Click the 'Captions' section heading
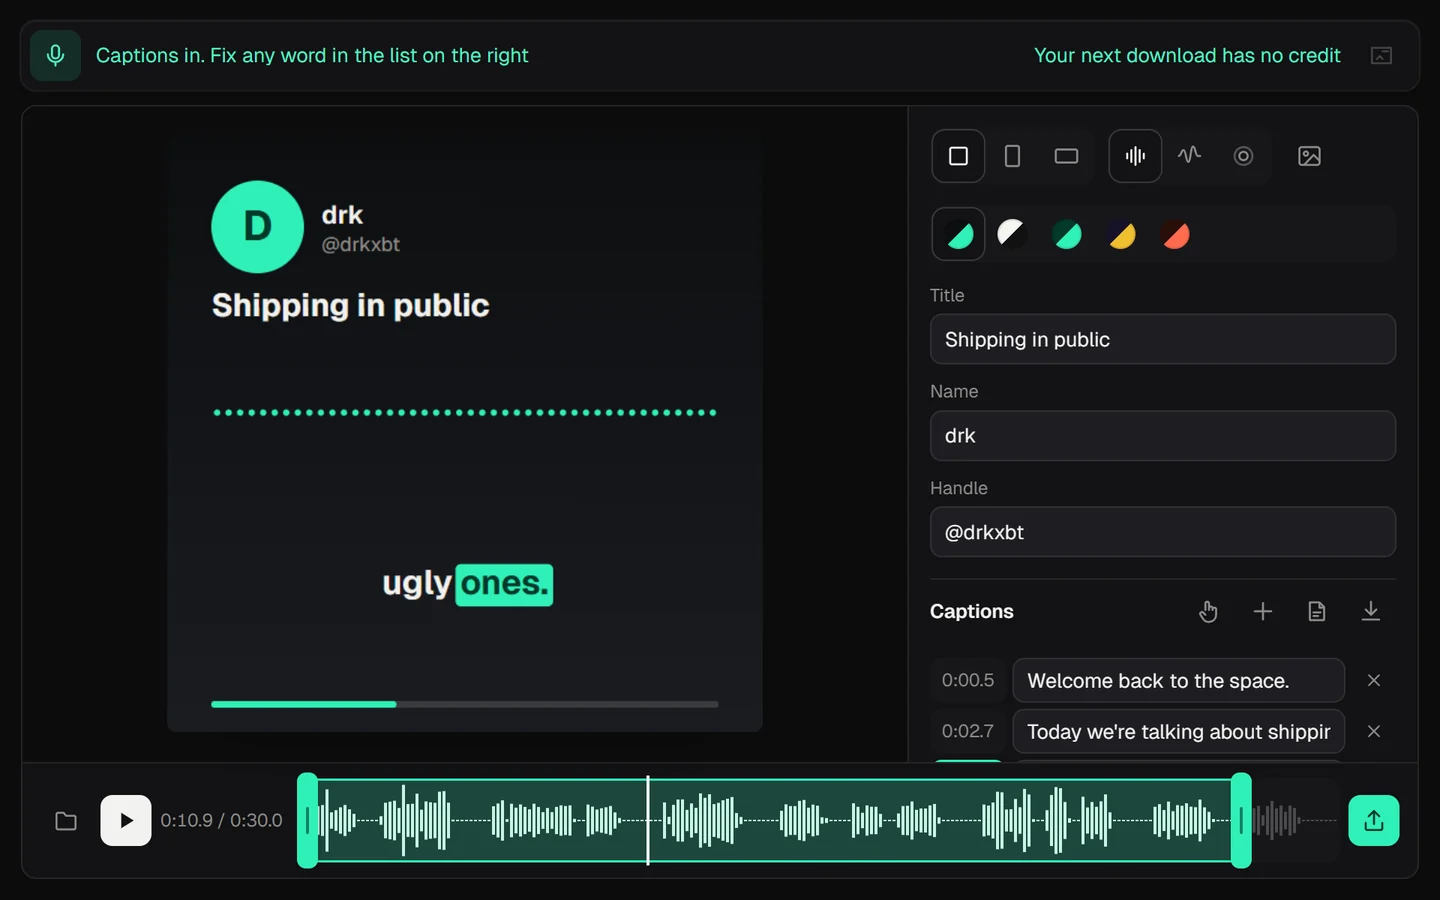 coord(972,611)
